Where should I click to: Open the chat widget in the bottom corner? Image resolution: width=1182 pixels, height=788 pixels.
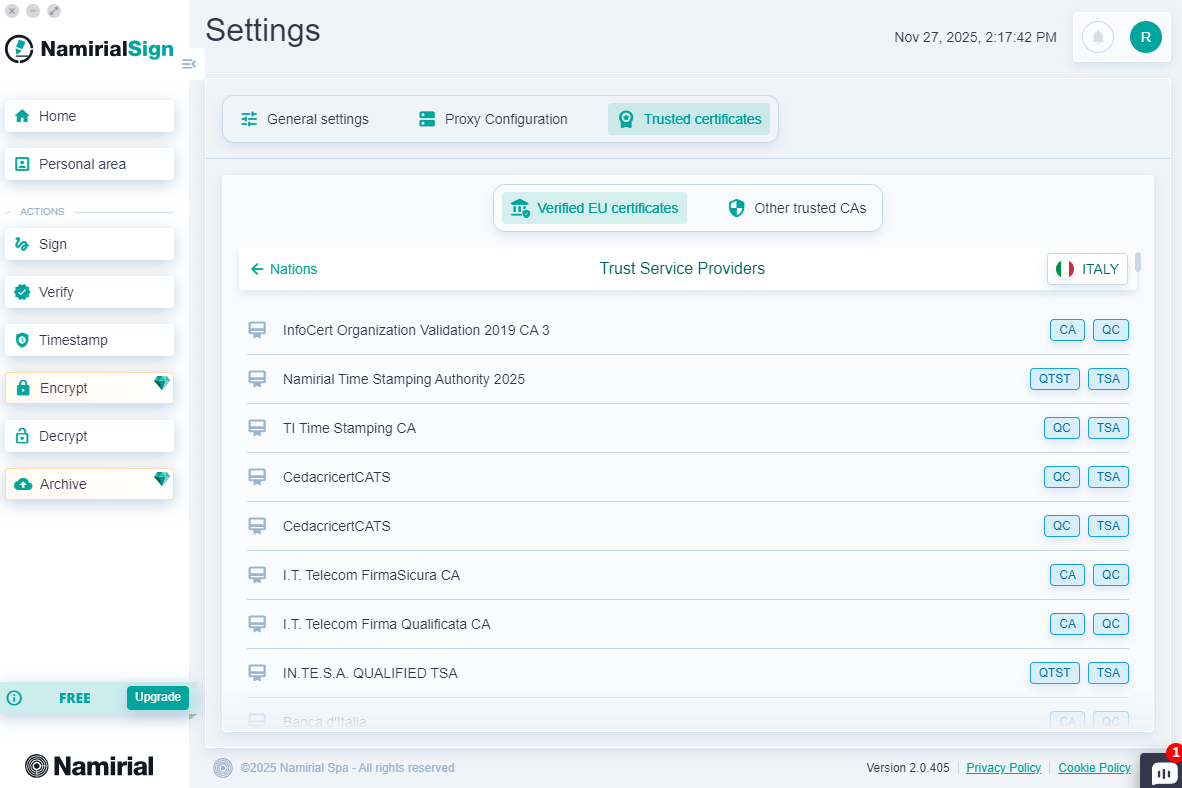coord(1161,770)
